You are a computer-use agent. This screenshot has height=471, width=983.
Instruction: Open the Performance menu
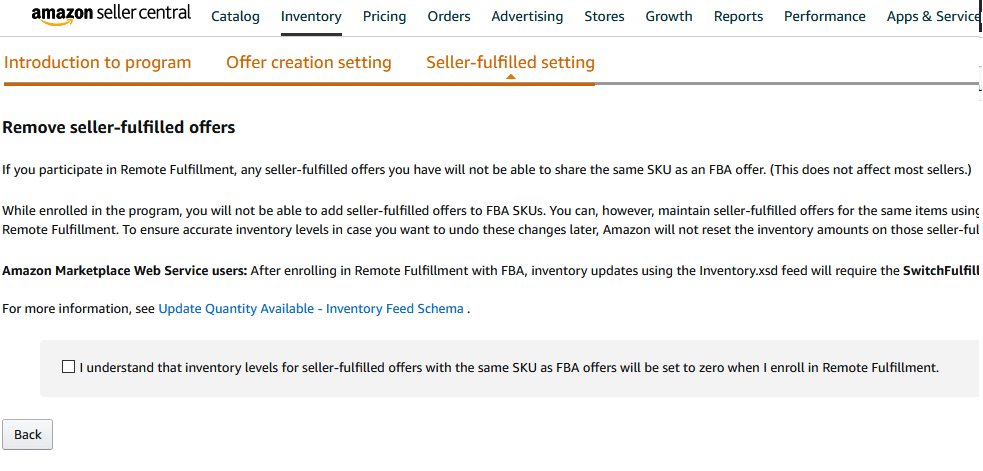click(x=824, y=17)
